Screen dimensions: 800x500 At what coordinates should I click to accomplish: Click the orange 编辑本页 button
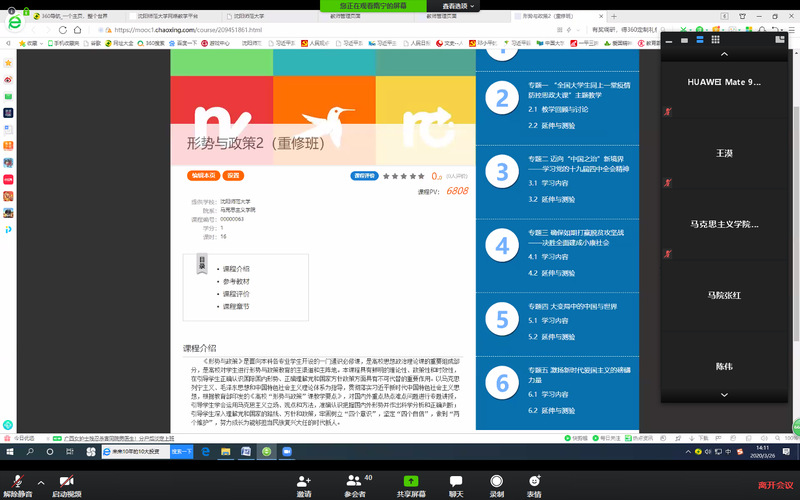tap(204, 175)
